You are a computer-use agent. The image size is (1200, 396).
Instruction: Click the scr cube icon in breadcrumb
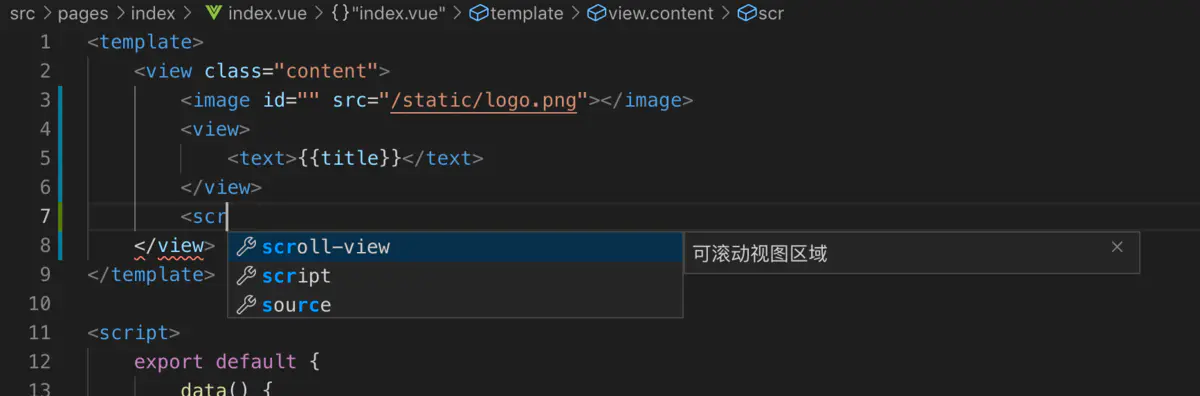(x=746, y=13)
